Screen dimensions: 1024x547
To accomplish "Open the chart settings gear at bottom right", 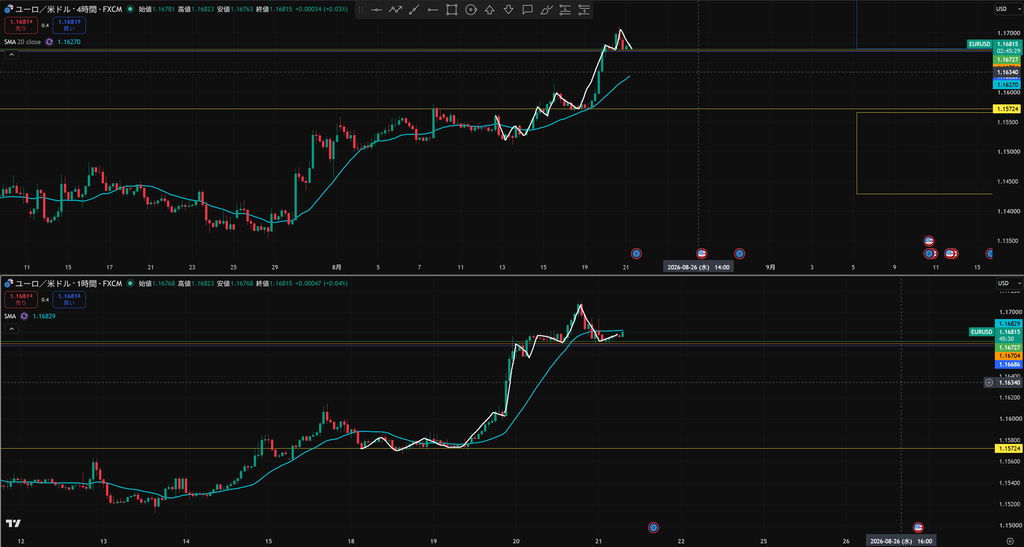I will coord(1010,541).
